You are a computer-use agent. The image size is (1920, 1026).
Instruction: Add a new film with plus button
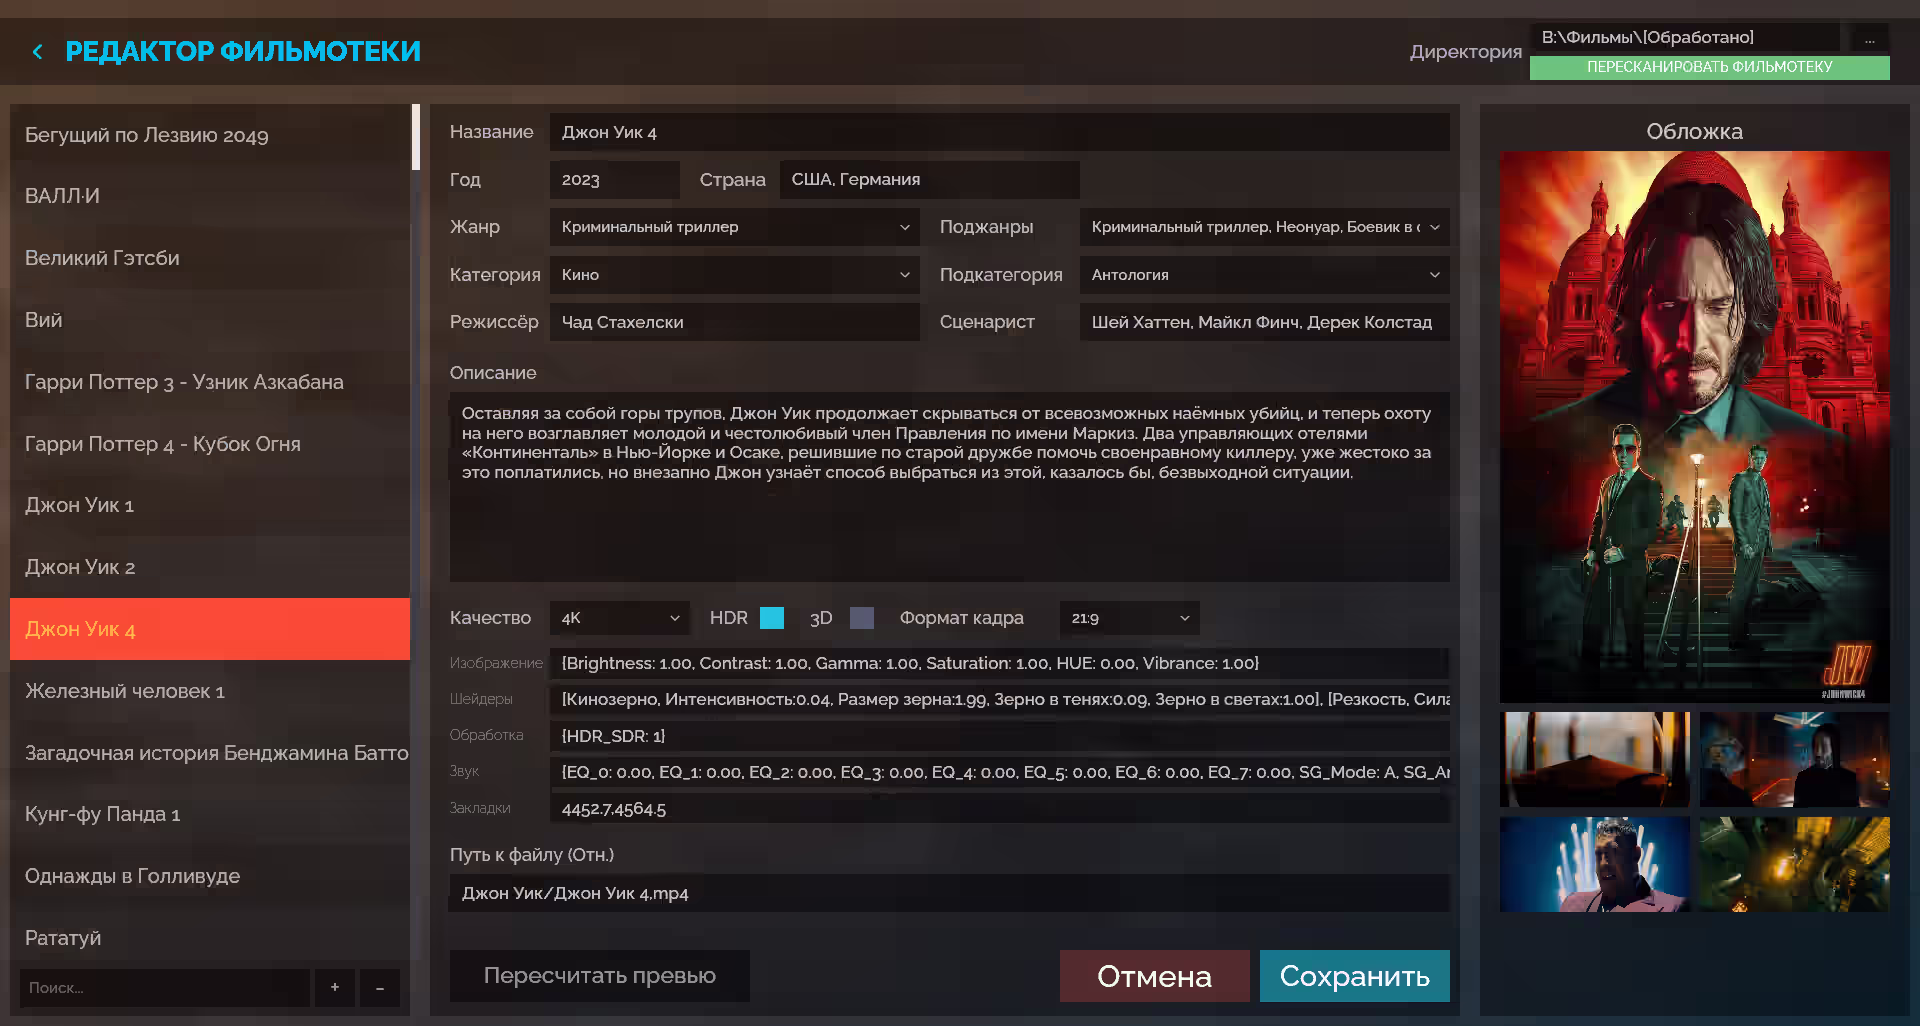coord(335,988)
